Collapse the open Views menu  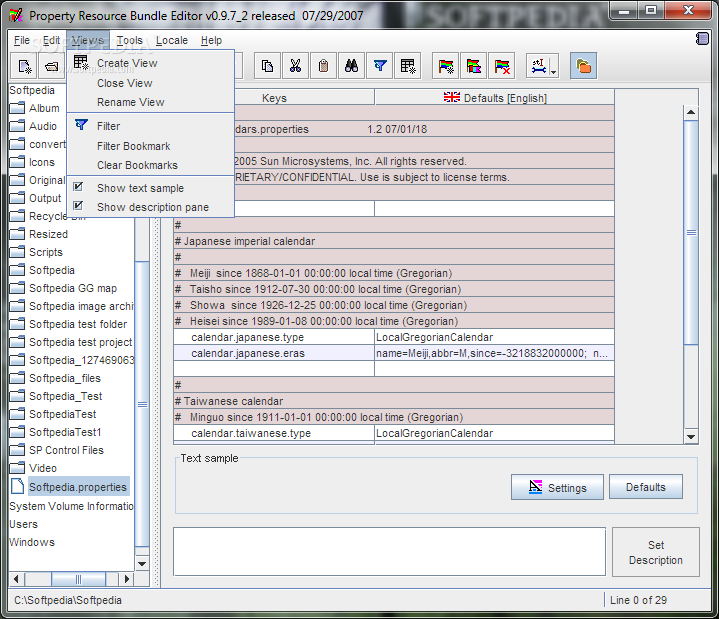click(88, 40)
